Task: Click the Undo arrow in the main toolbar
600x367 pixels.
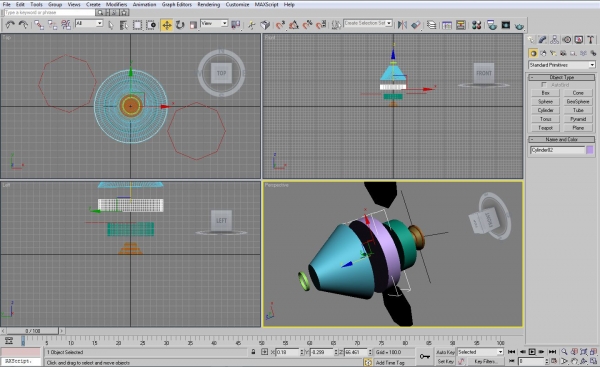Action: click(10, 25)
